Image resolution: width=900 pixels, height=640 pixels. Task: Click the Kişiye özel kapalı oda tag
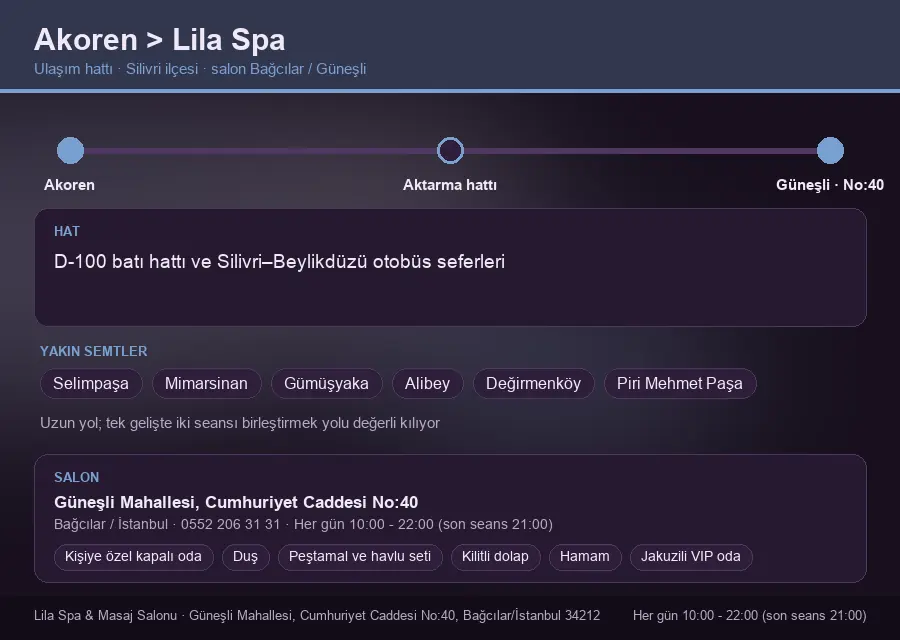(x=133, y=557)
